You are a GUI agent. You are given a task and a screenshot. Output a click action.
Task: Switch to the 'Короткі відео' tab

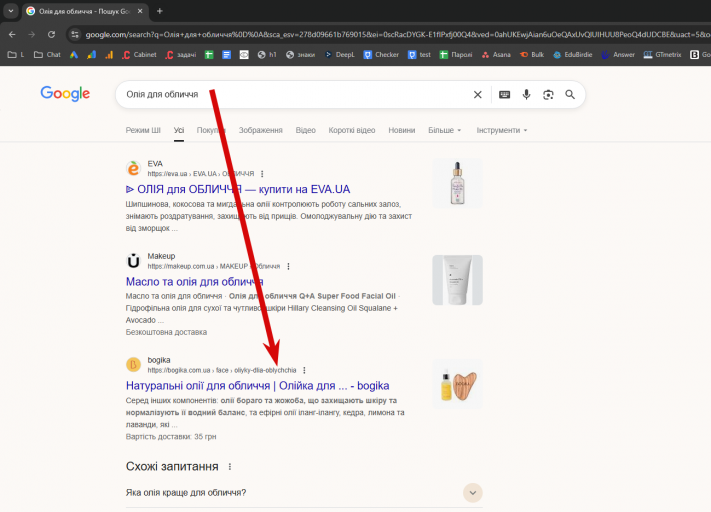[x=352, y=130]
